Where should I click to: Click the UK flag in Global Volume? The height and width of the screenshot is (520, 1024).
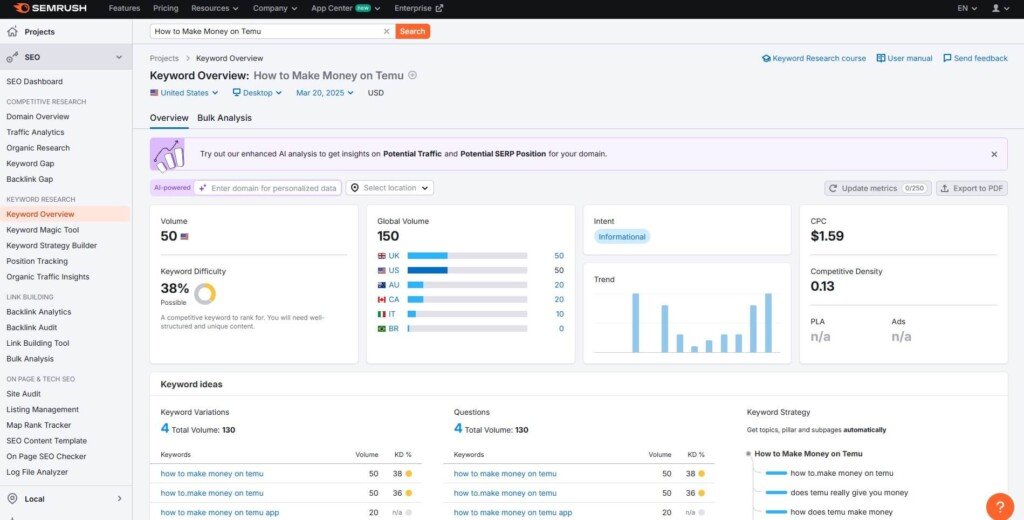(381, 256)
